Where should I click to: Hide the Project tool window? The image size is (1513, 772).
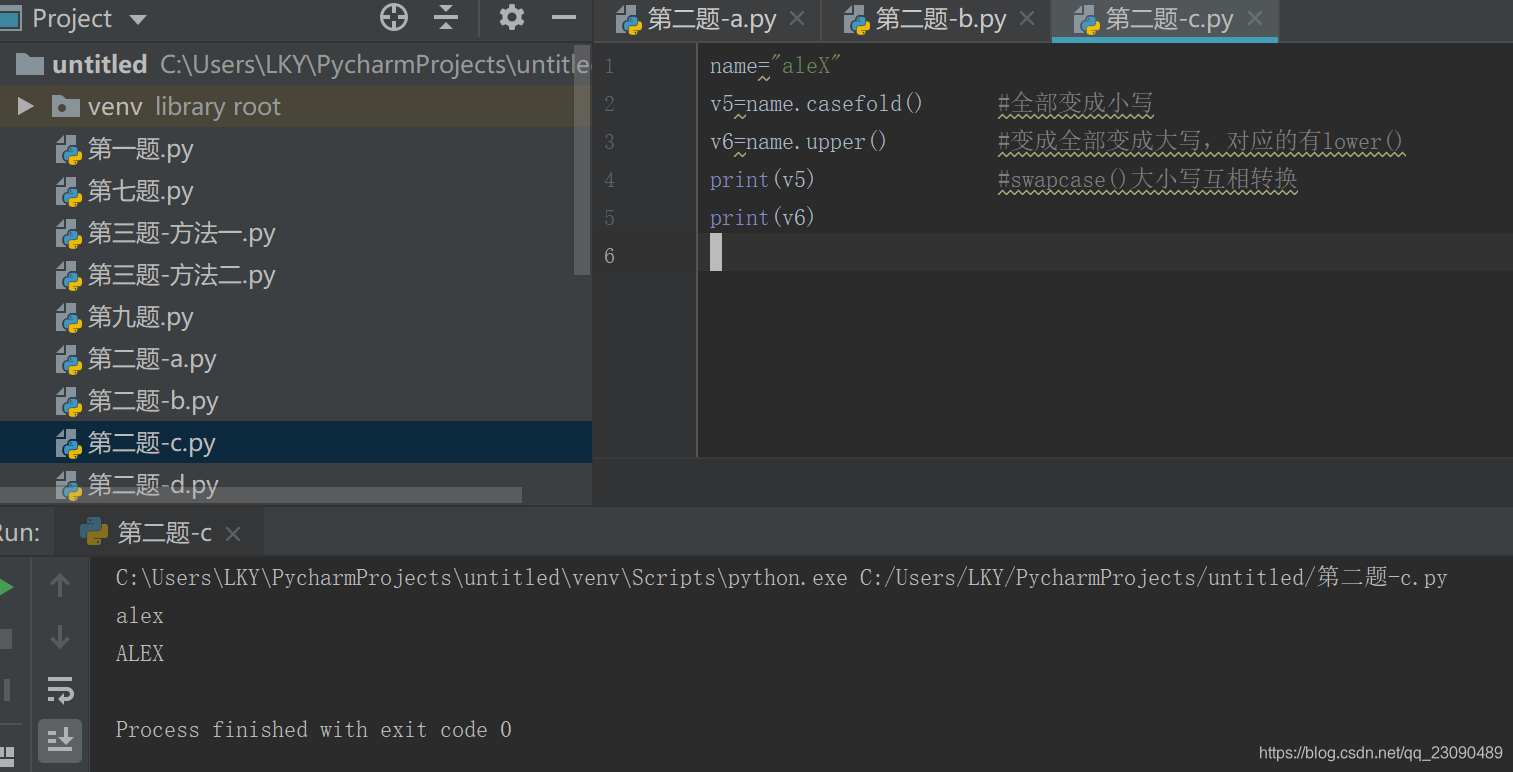tap(564, 17)
